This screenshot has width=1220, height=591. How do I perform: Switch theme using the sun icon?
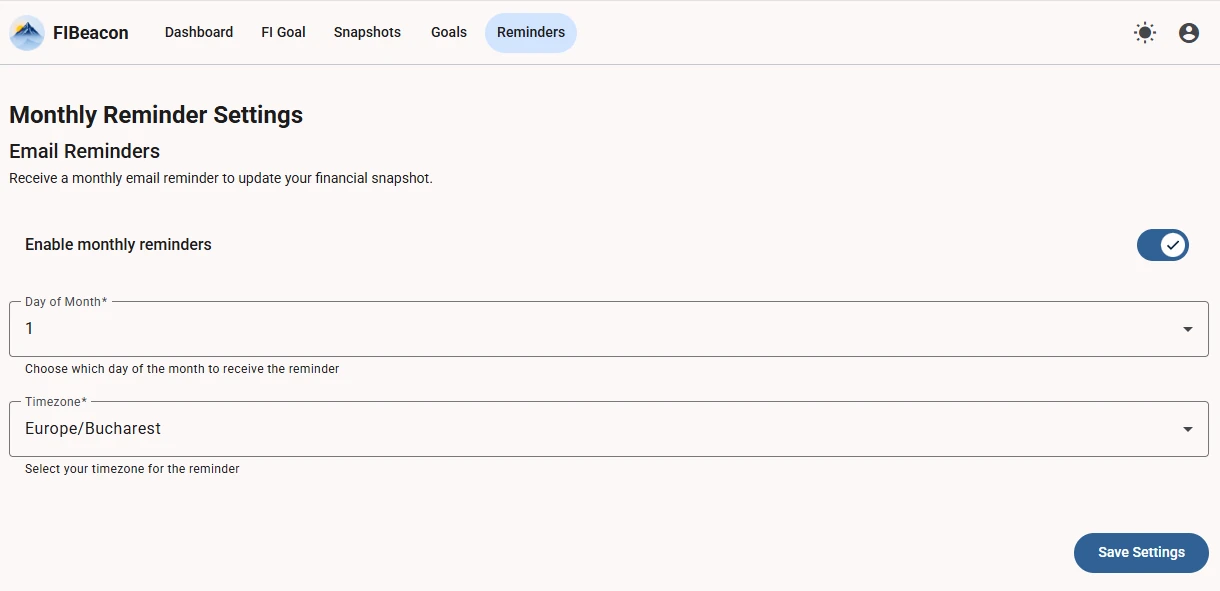1144,32
